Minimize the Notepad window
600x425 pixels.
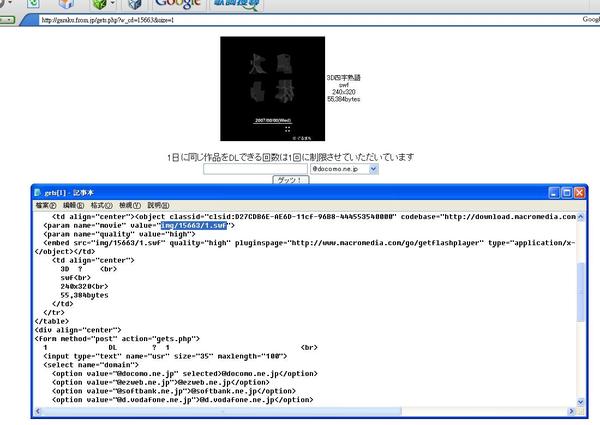coord(554,192)
